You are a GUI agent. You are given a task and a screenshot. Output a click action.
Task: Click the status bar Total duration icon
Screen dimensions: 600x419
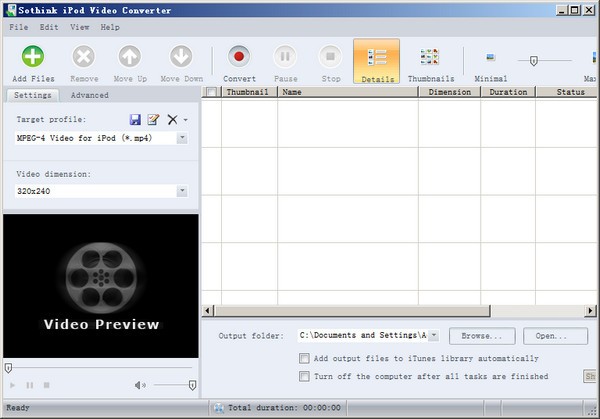click(219, 408)
